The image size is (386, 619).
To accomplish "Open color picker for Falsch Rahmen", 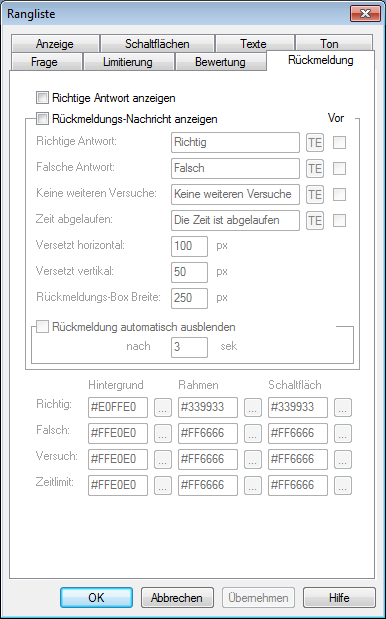I will coord(253,433).
